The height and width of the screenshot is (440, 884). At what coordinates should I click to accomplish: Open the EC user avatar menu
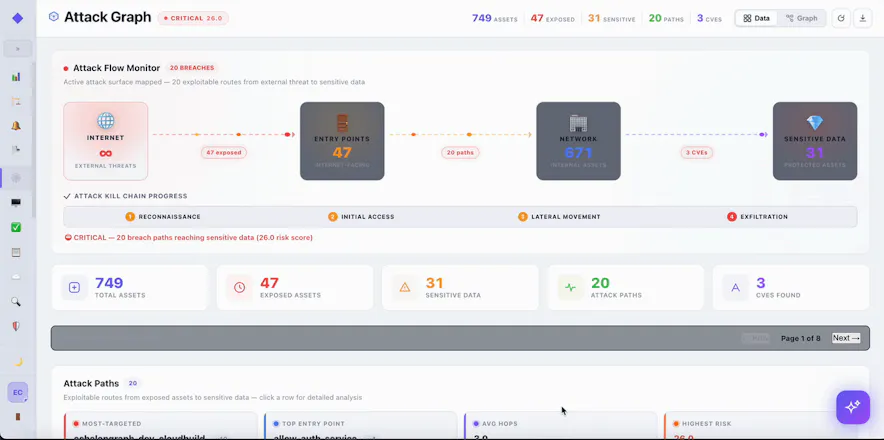[x=17, y=392]
